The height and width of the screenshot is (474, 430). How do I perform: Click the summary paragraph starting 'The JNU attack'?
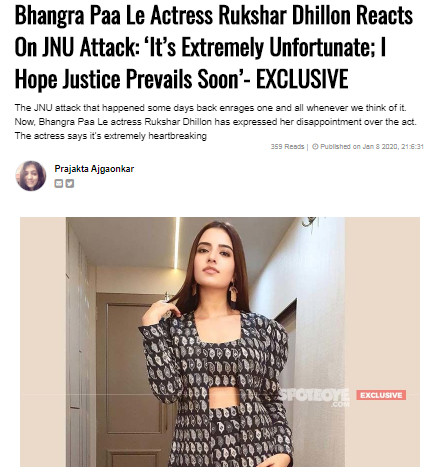click(215, 122)
